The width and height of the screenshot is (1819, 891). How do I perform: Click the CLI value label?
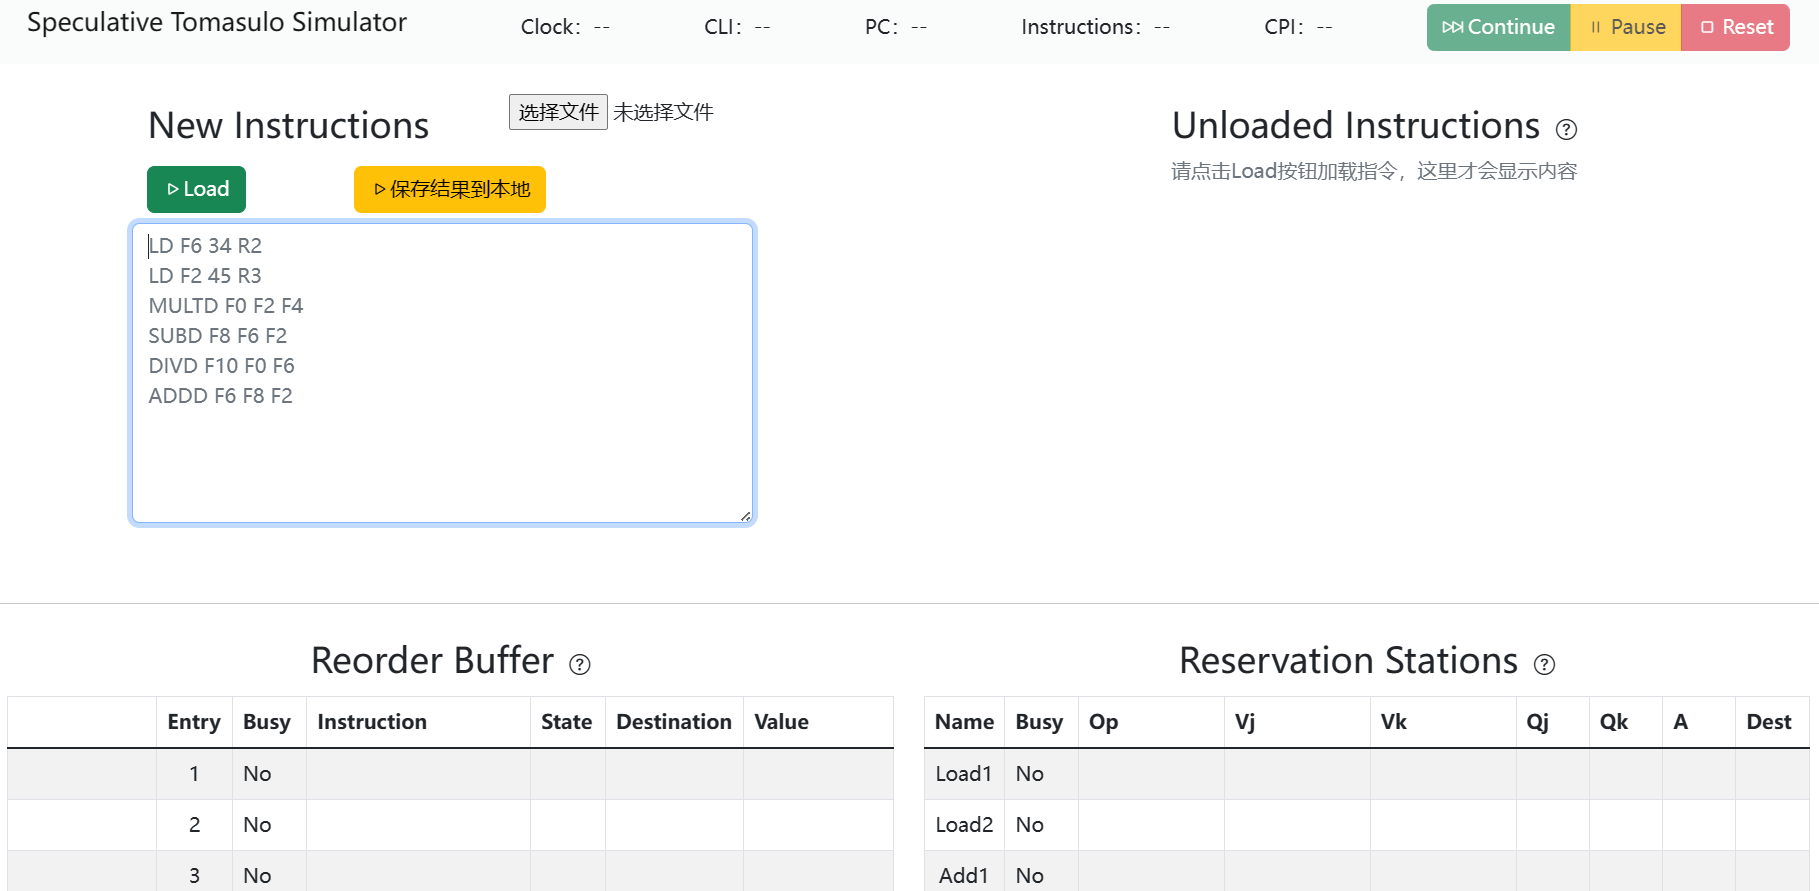click(737, 27)
